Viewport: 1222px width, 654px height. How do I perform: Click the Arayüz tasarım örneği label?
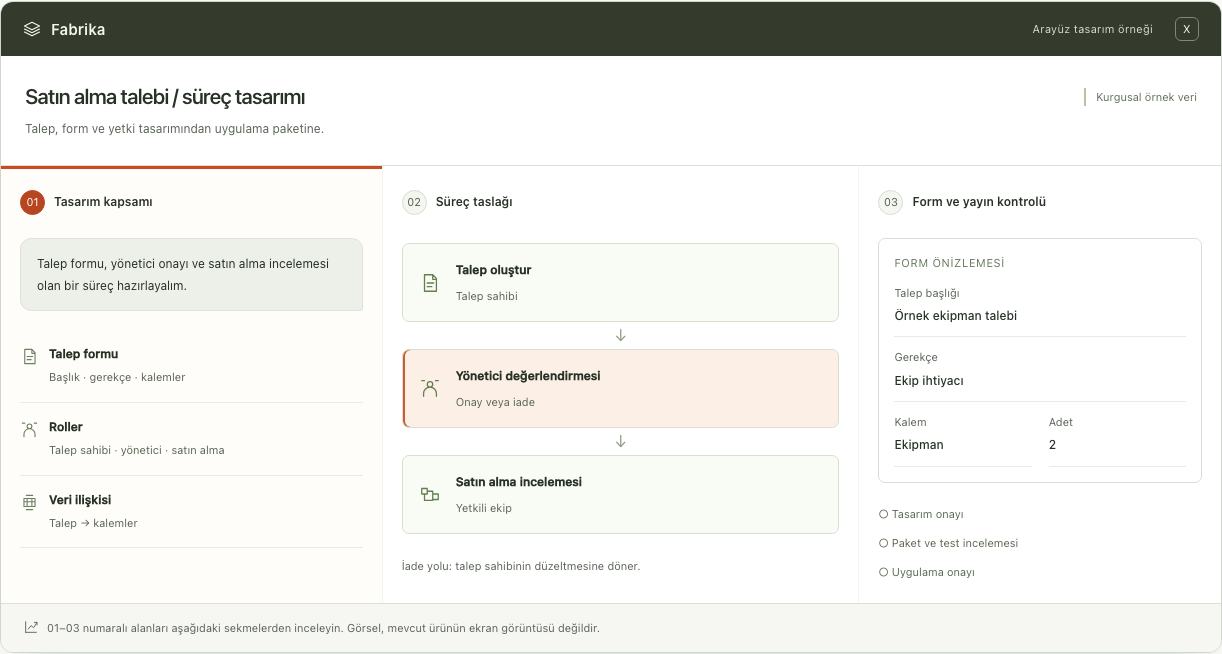point(1093,29)
